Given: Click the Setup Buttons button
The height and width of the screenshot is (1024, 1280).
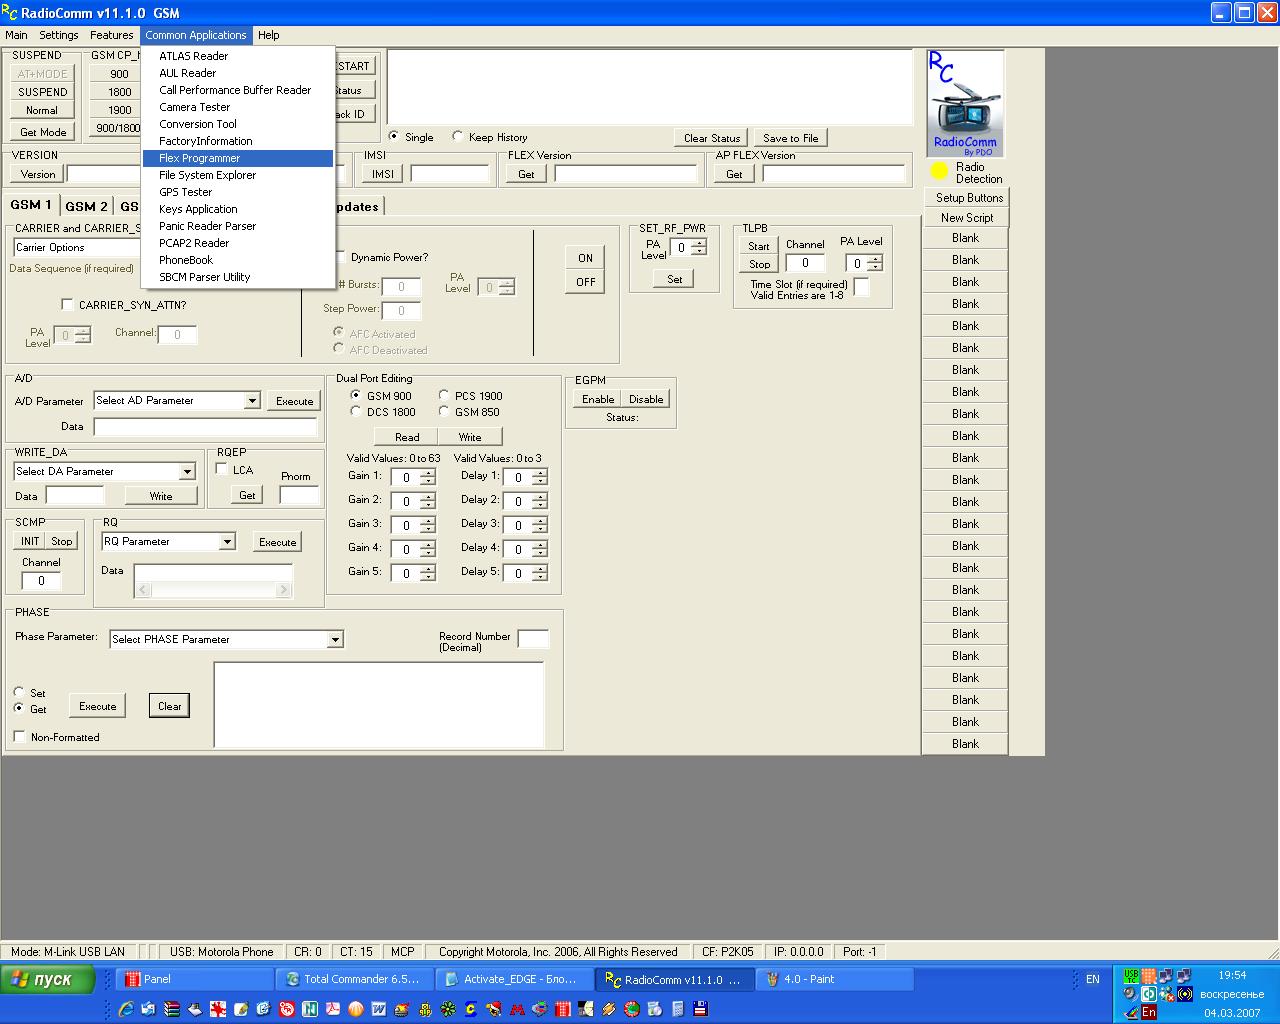Looking at the screenshot, I should point(967,198).
